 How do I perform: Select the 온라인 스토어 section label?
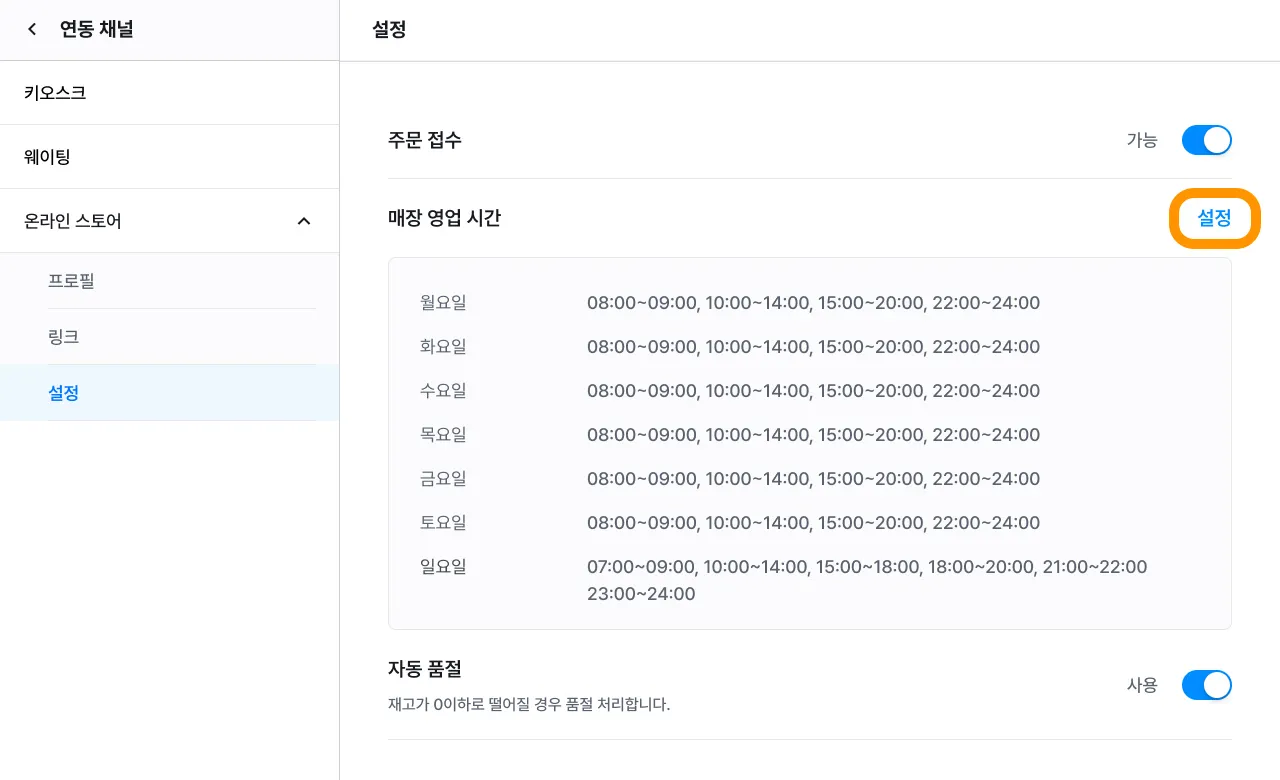coord(73,221)
